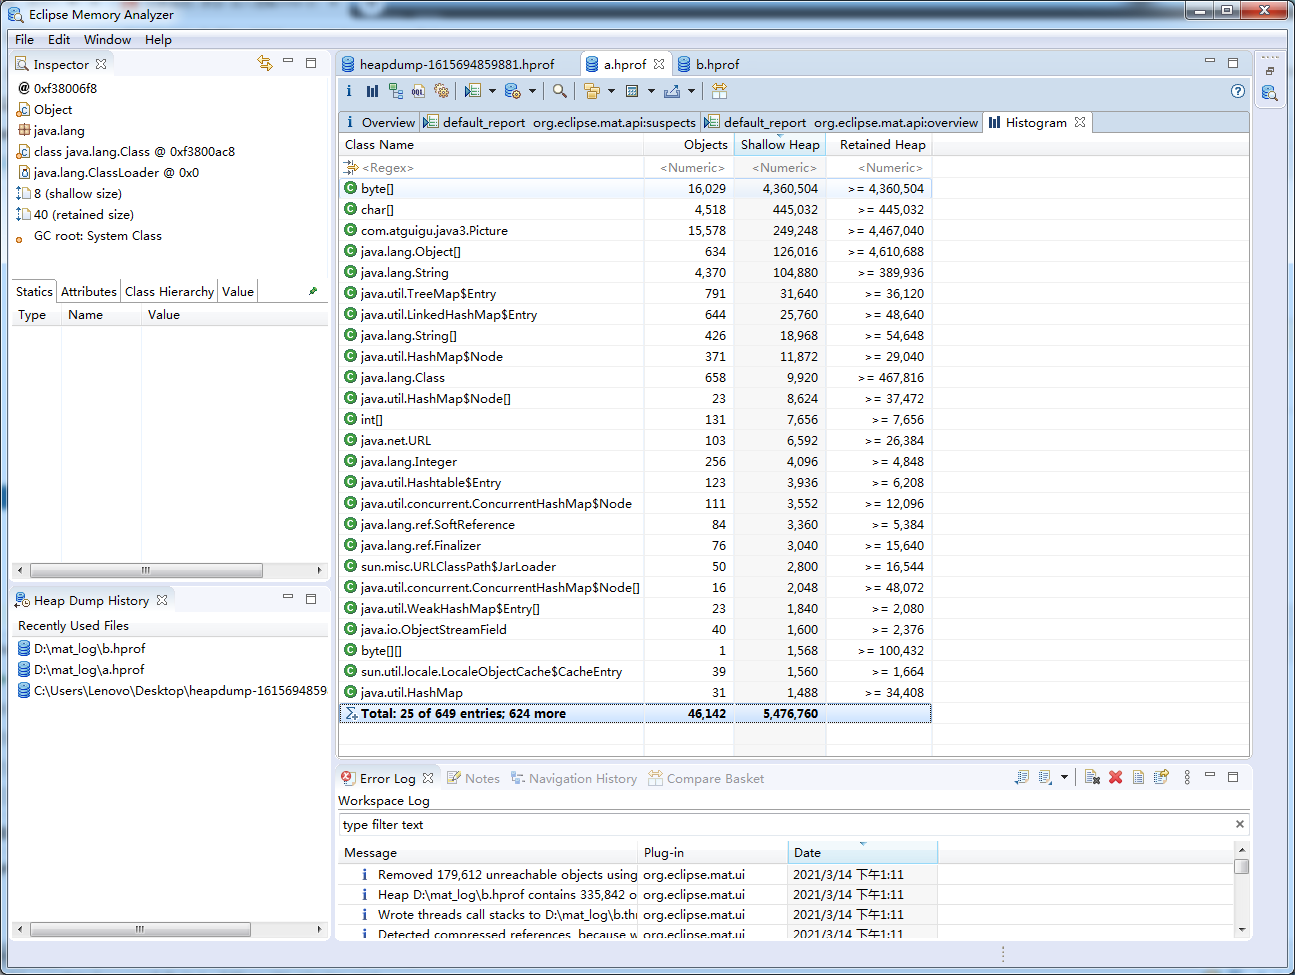Click the export chart icon
Screen dimensions: 1295x975
672,91
